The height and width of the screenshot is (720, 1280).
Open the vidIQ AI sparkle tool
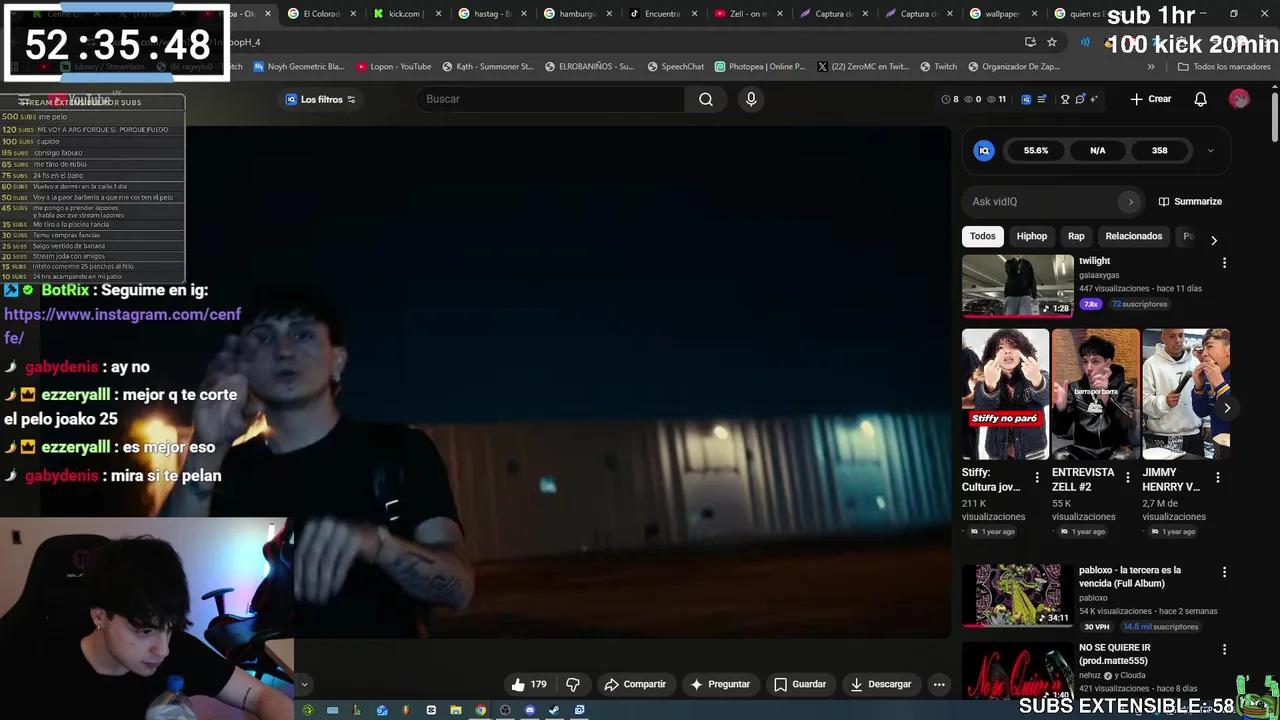pos(1093,98)
